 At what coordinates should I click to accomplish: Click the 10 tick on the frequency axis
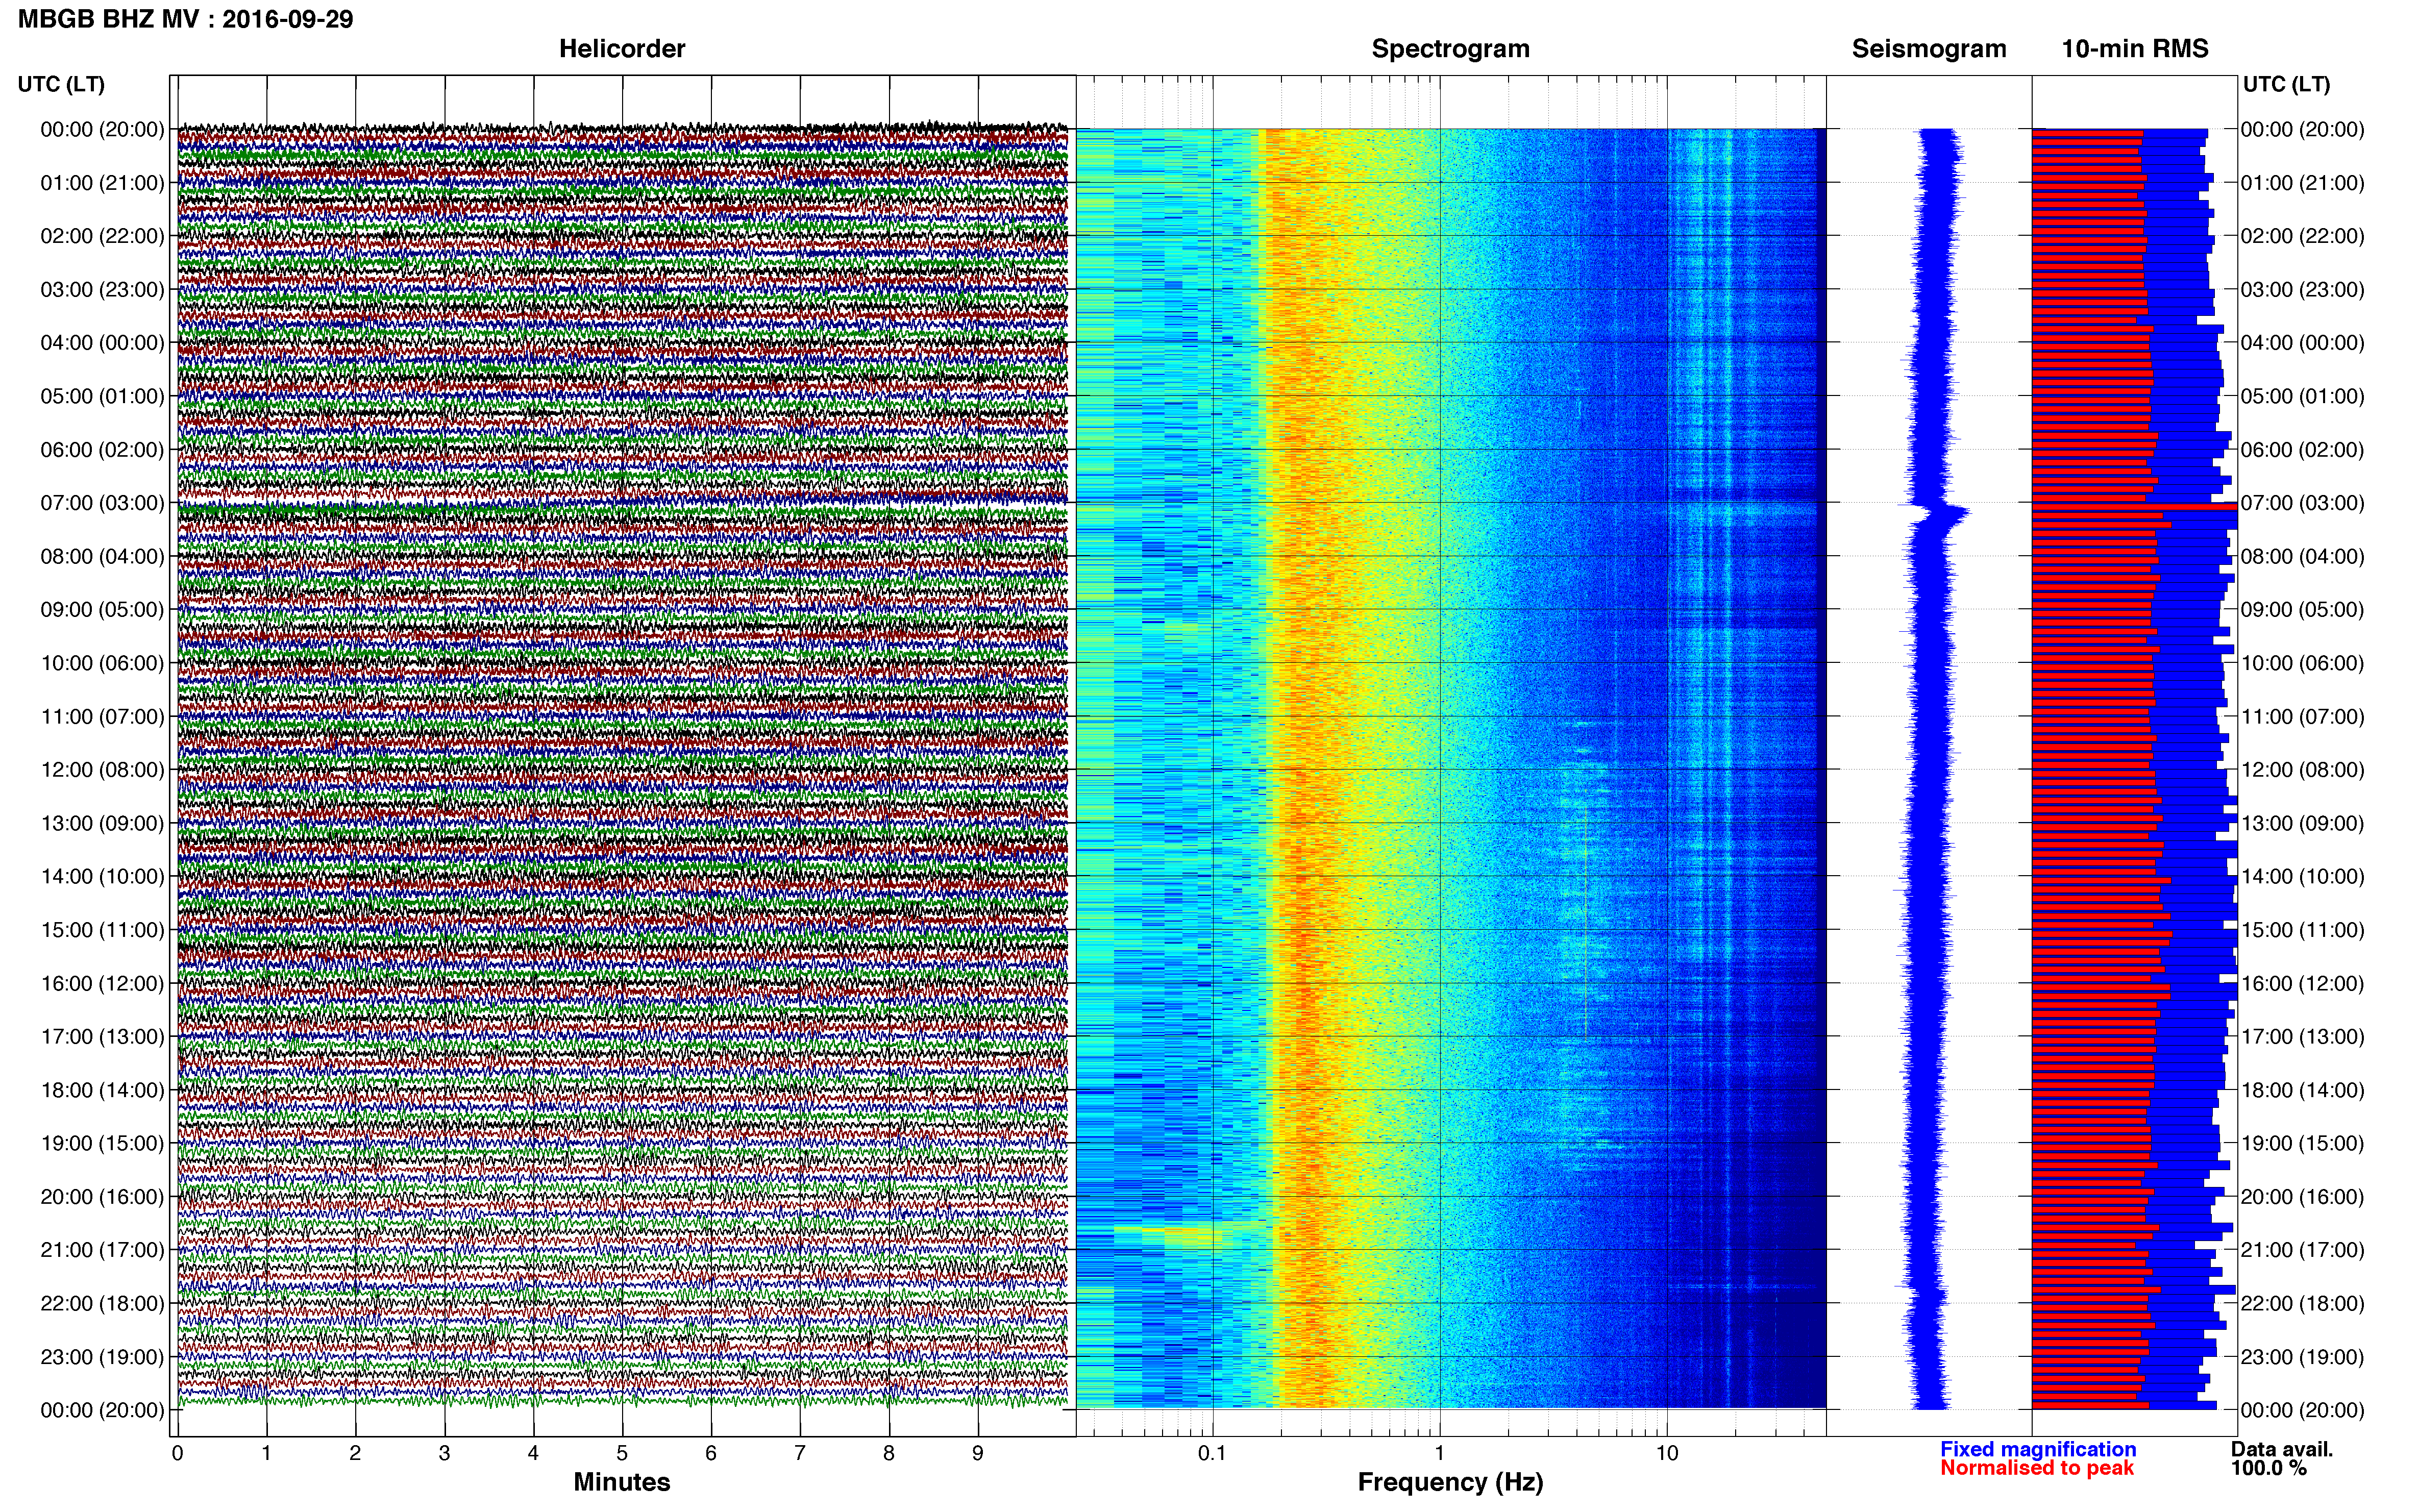[x=1667, y=1453]
